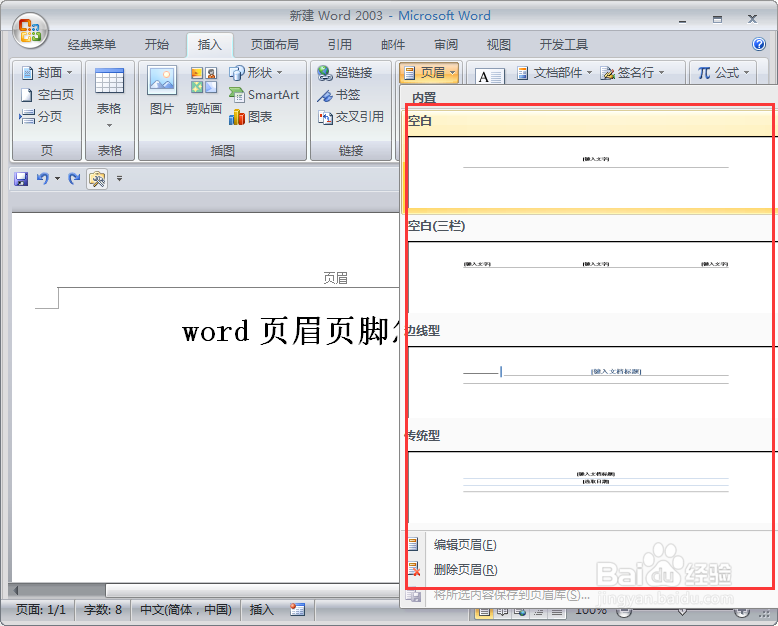Expand document parts (文档部件) dropdown arrow
Screen dimensions: 778x626
click(589, 73)
